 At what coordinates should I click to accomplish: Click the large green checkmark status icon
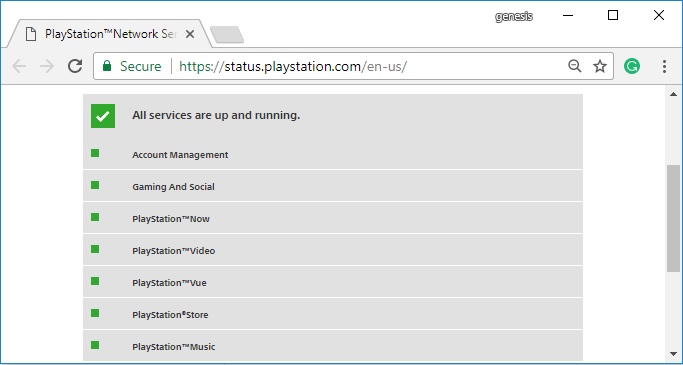point(103,116)
